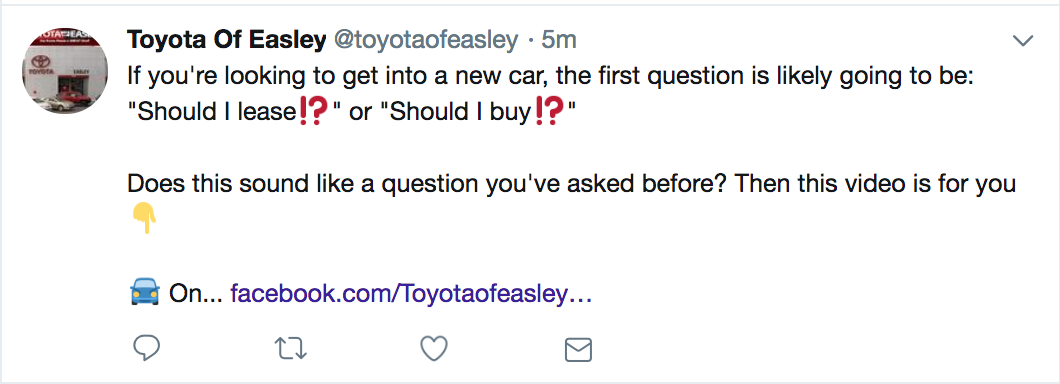Viewport: 1060px width, 384px height.
Task: Click the blue car emoji
Action: coord(144,293)
